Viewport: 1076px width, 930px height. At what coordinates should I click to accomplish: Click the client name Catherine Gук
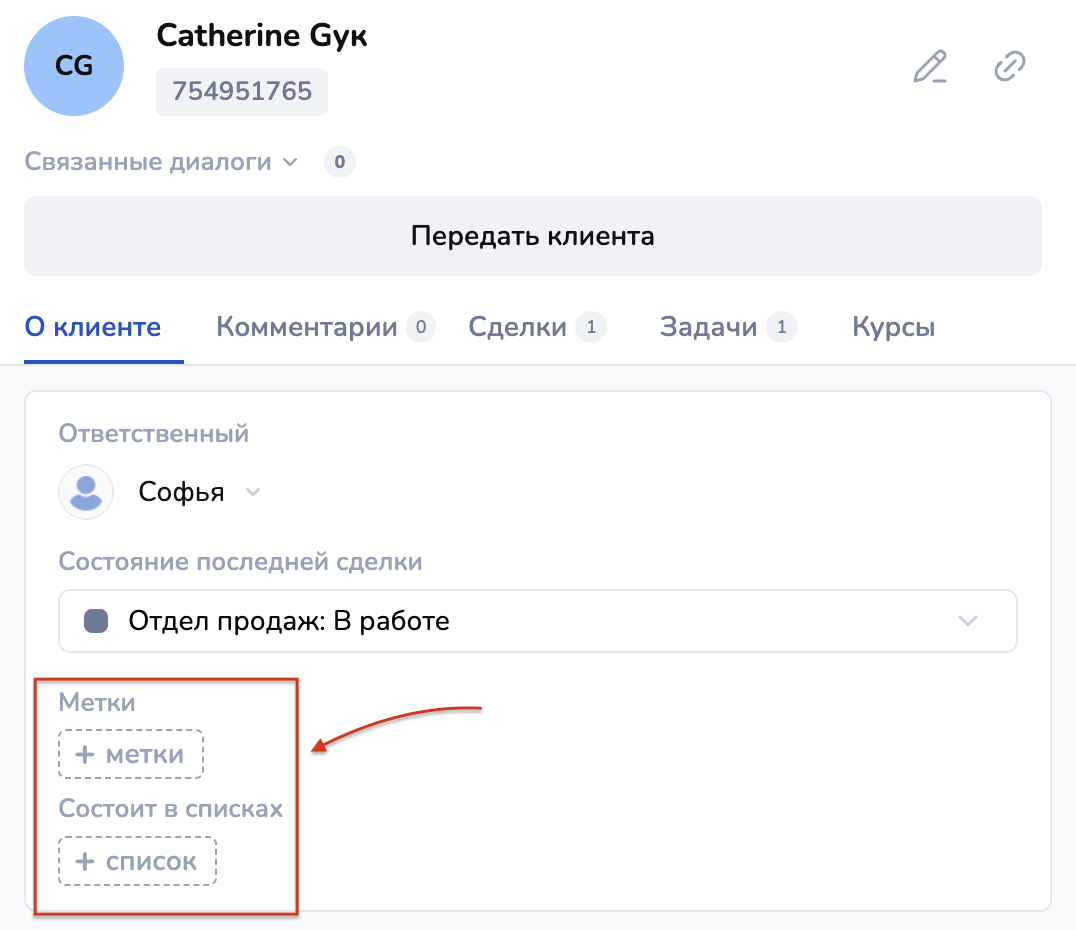coord(262,36)
